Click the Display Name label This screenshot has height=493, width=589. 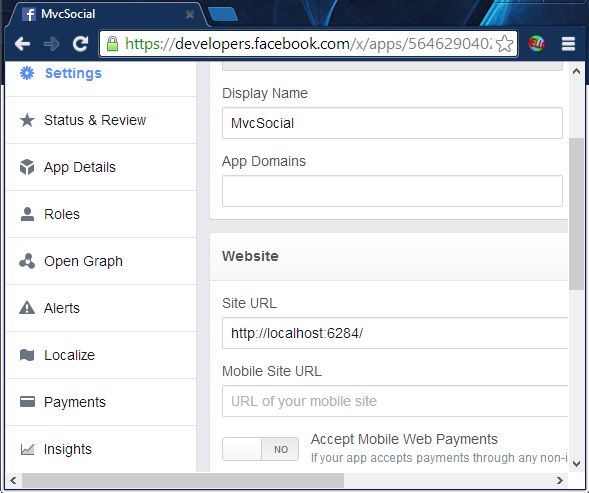[x=265, y=93]
